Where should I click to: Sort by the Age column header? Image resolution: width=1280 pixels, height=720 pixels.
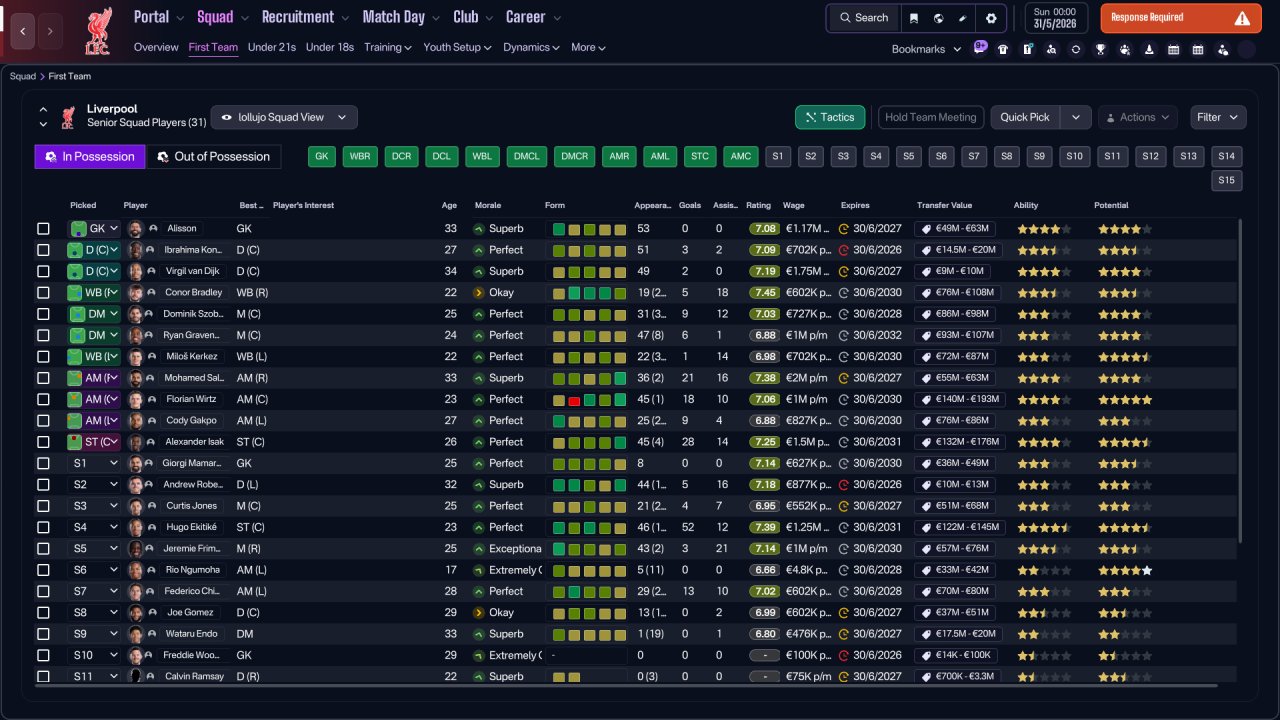pos(449,206)
